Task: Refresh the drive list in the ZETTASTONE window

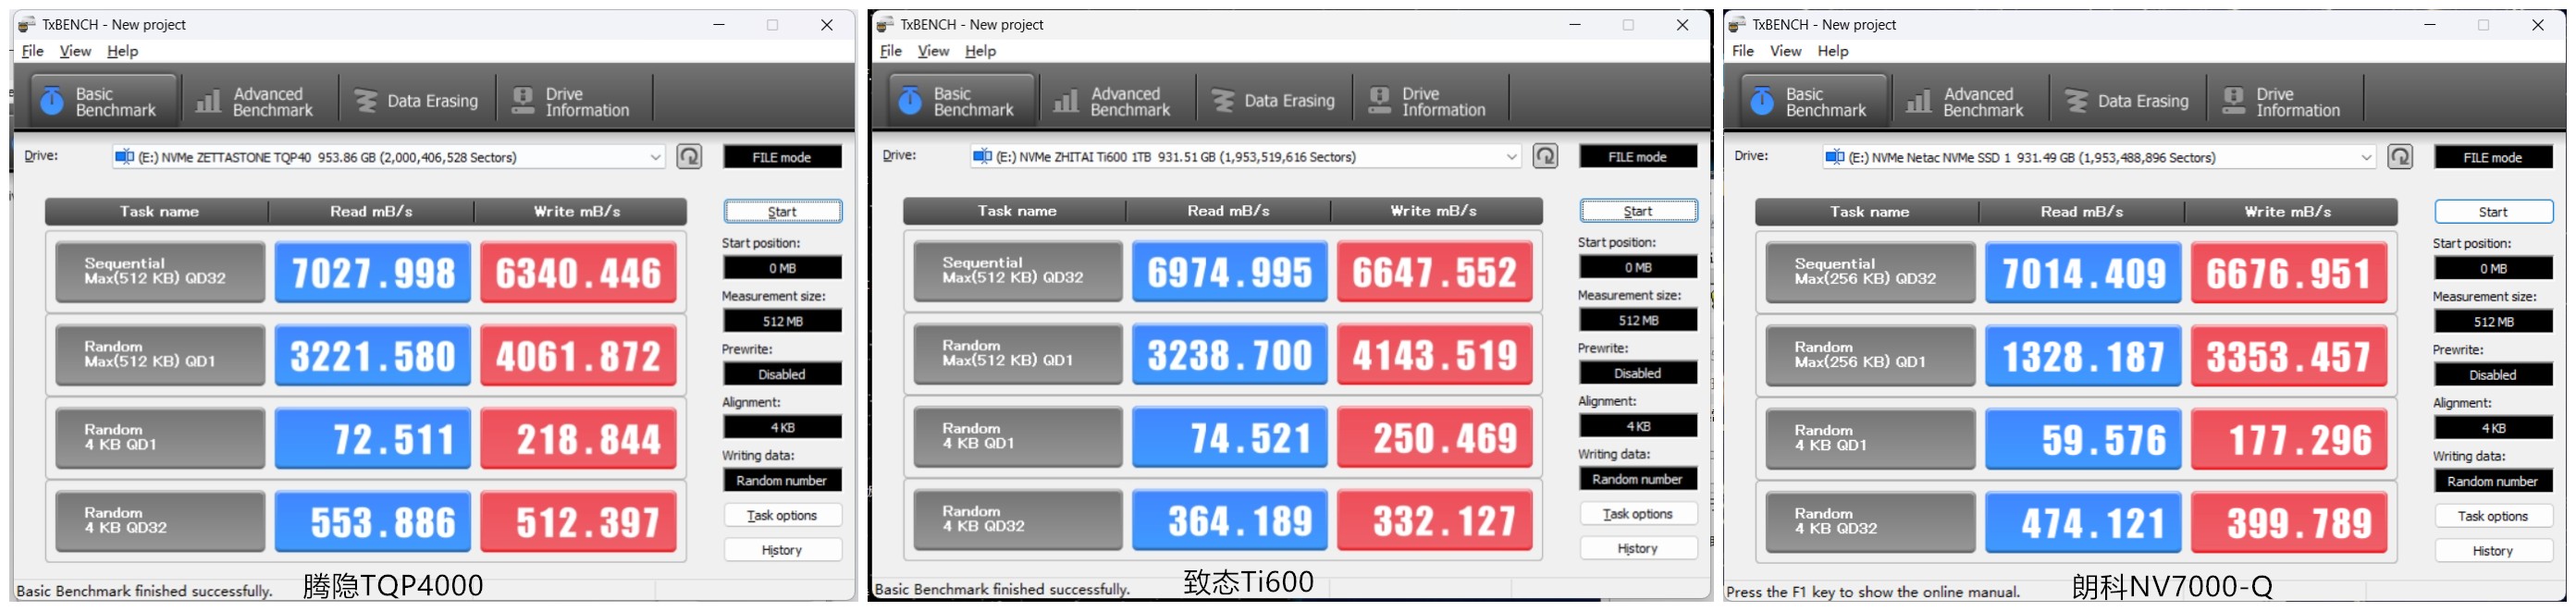Action: click(x=689, y=157)
